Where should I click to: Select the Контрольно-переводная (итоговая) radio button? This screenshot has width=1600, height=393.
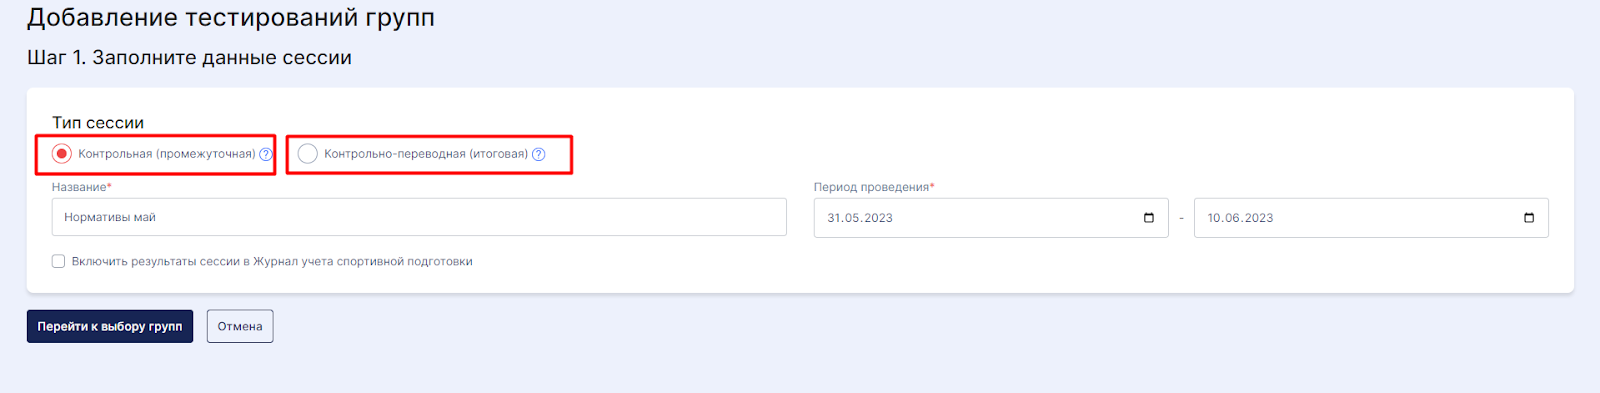tap(308, 154)
